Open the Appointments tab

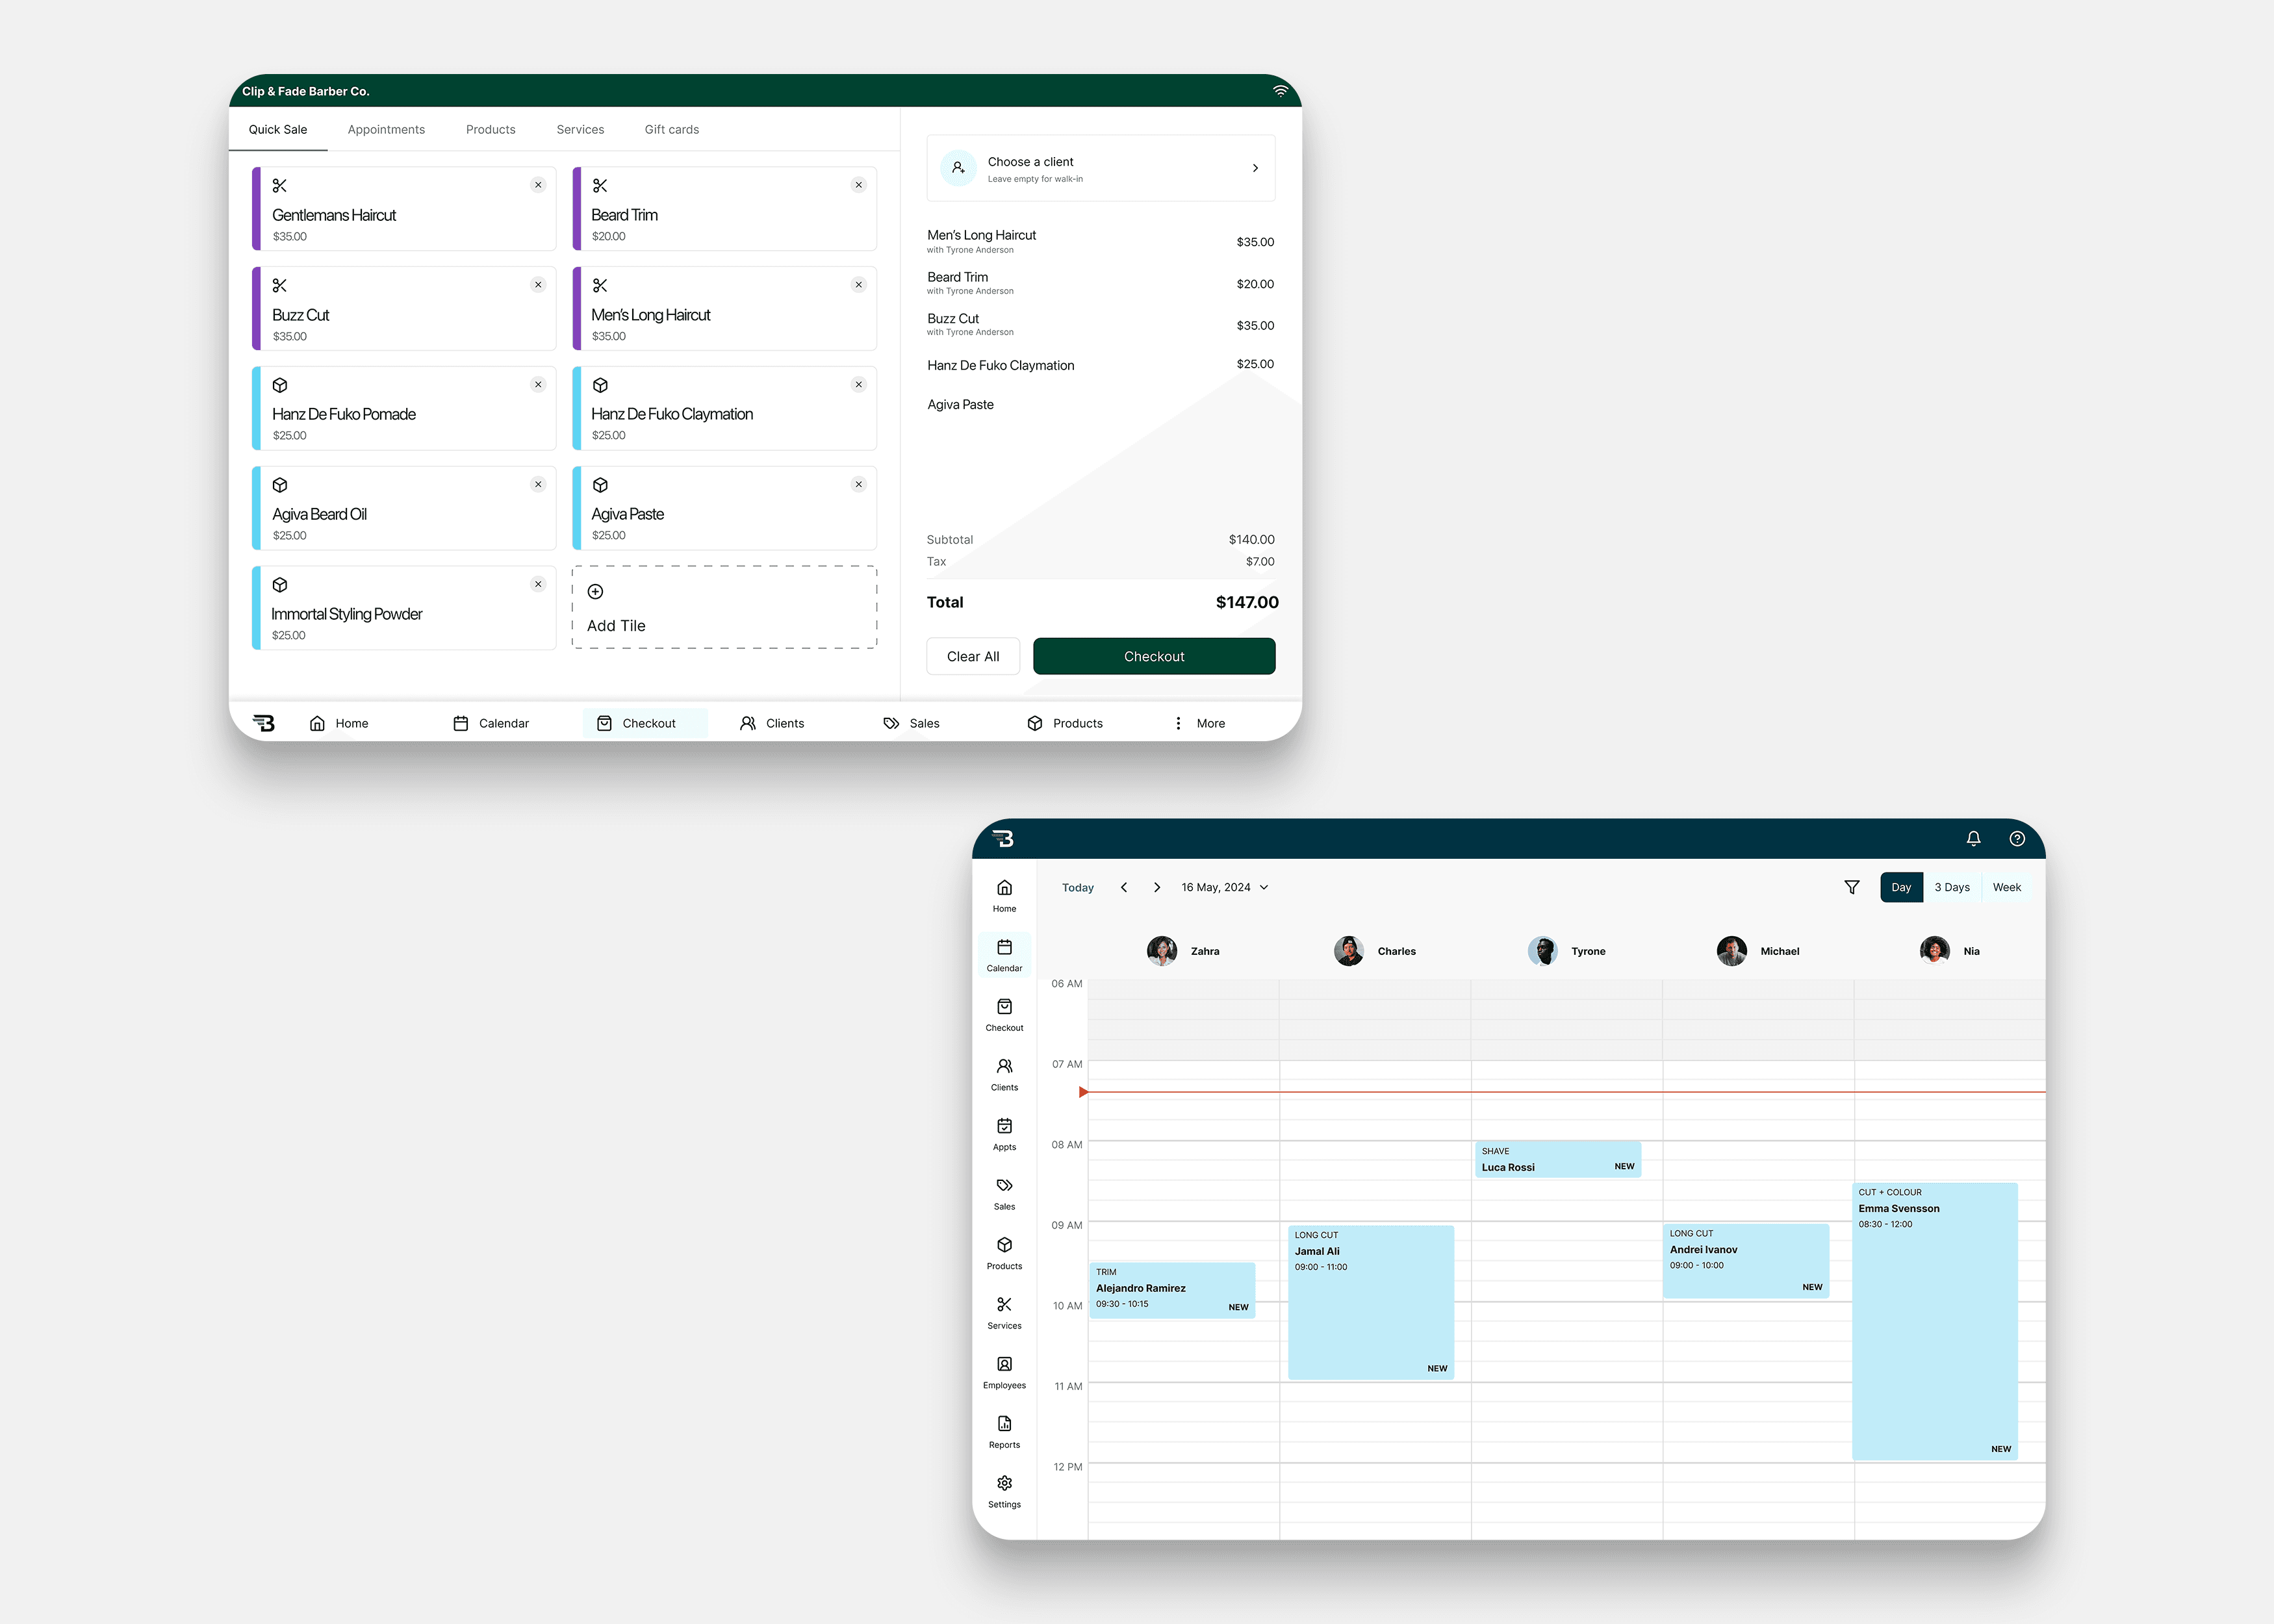(x=386, y=129)
